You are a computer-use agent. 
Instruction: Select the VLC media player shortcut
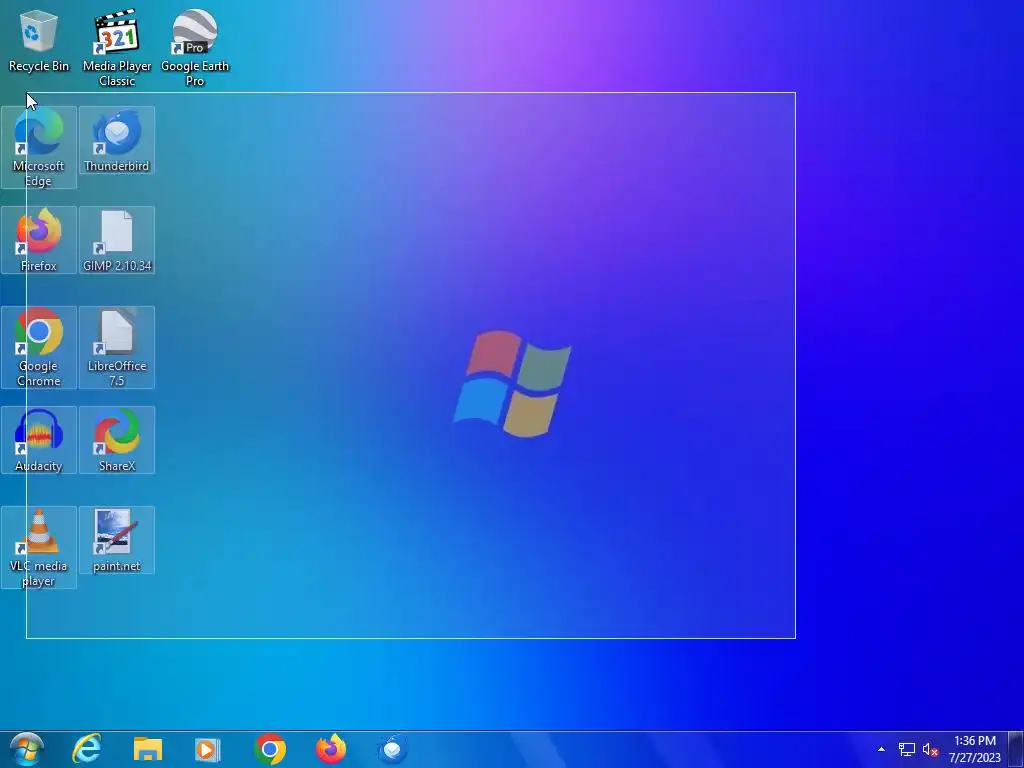[x=39, y=547]
